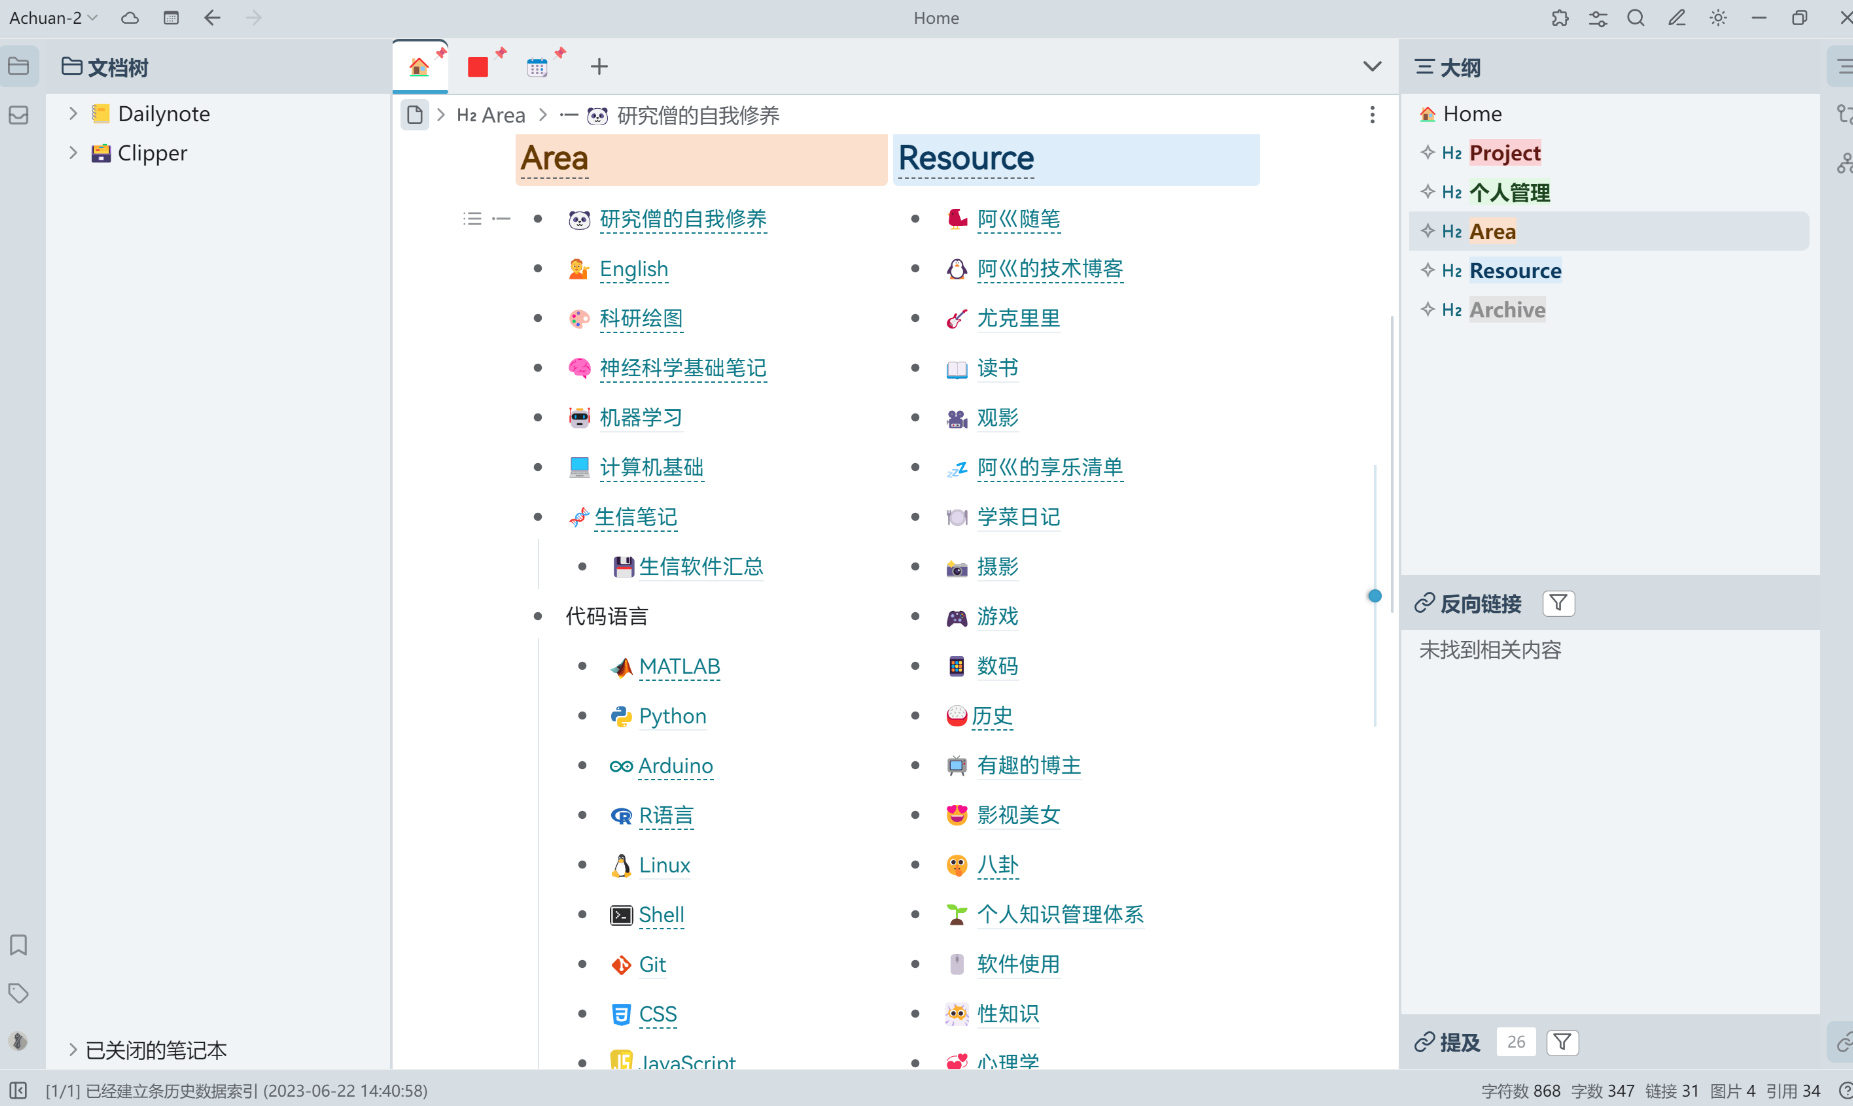Open the plugins menu via the puzzle icon
Image resolution: width=1853 pixels, height=1106 pixels.
[1560, 17]
